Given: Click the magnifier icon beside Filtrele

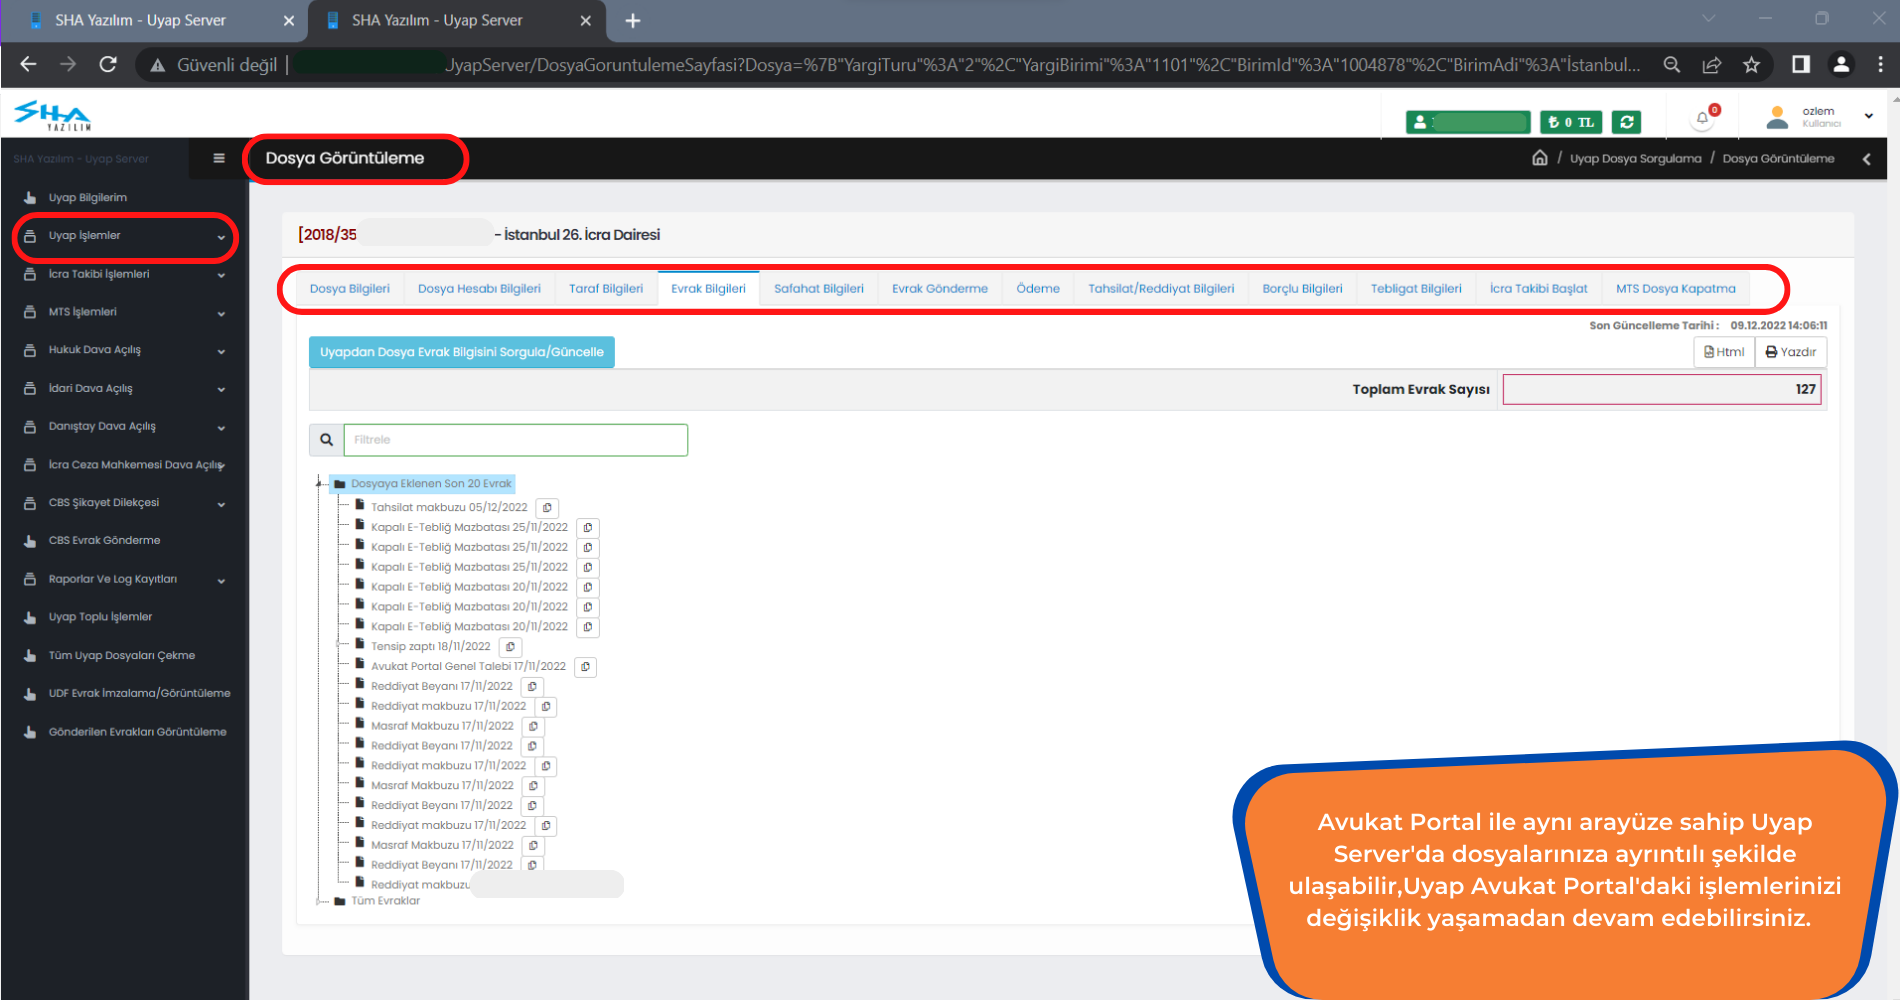Looking at the screenshot, I should 326,440.
